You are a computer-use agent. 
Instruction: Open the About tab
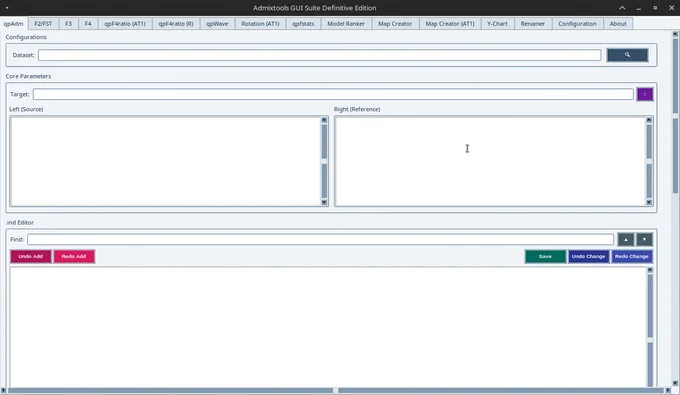[618, 24]
